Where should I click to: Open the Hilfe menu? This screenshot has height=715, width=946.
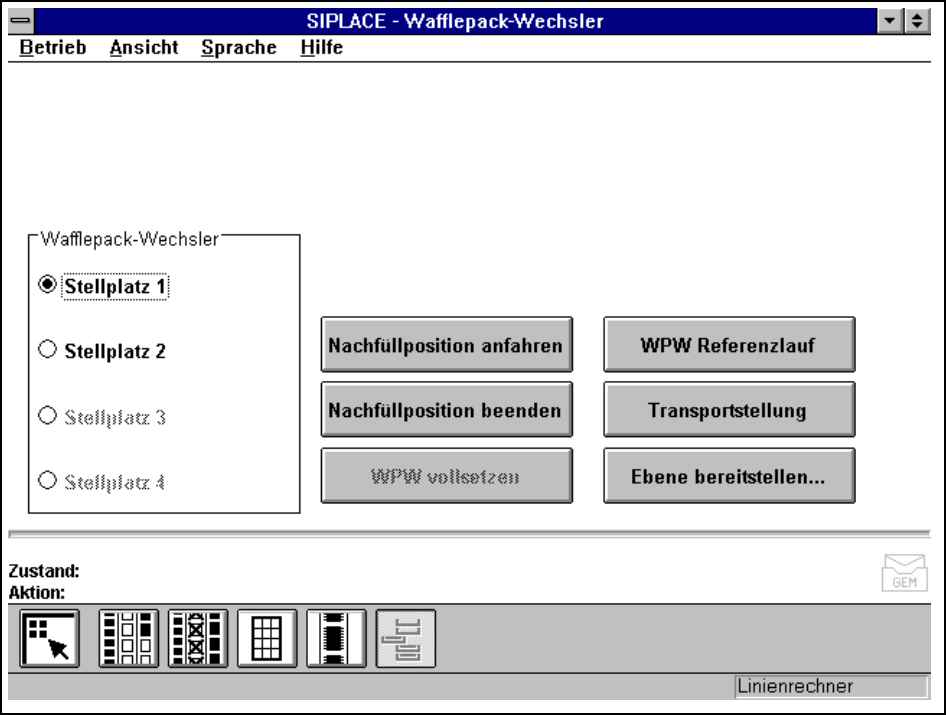pos(322,47)
